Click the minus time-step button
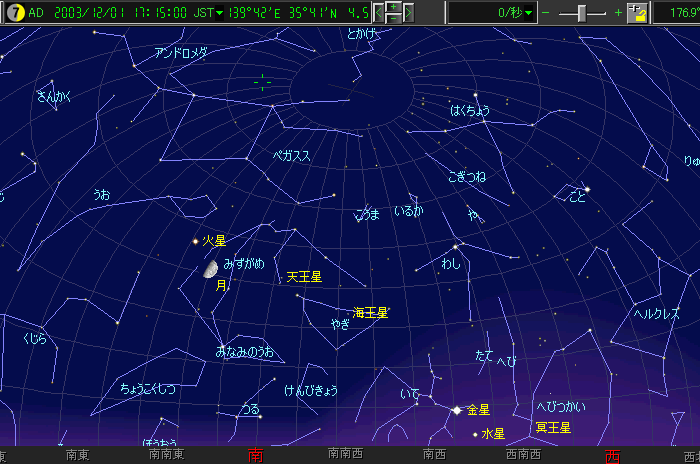This screenshot has width=700, height=464. 394,19
